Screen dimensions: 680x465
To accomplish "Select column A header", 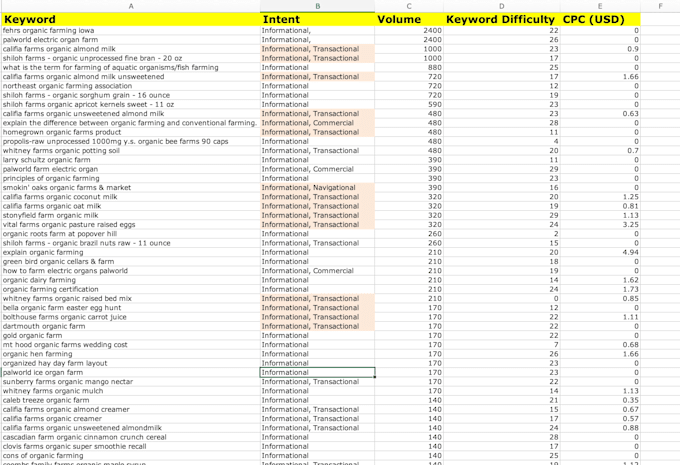I will [131, 6].
